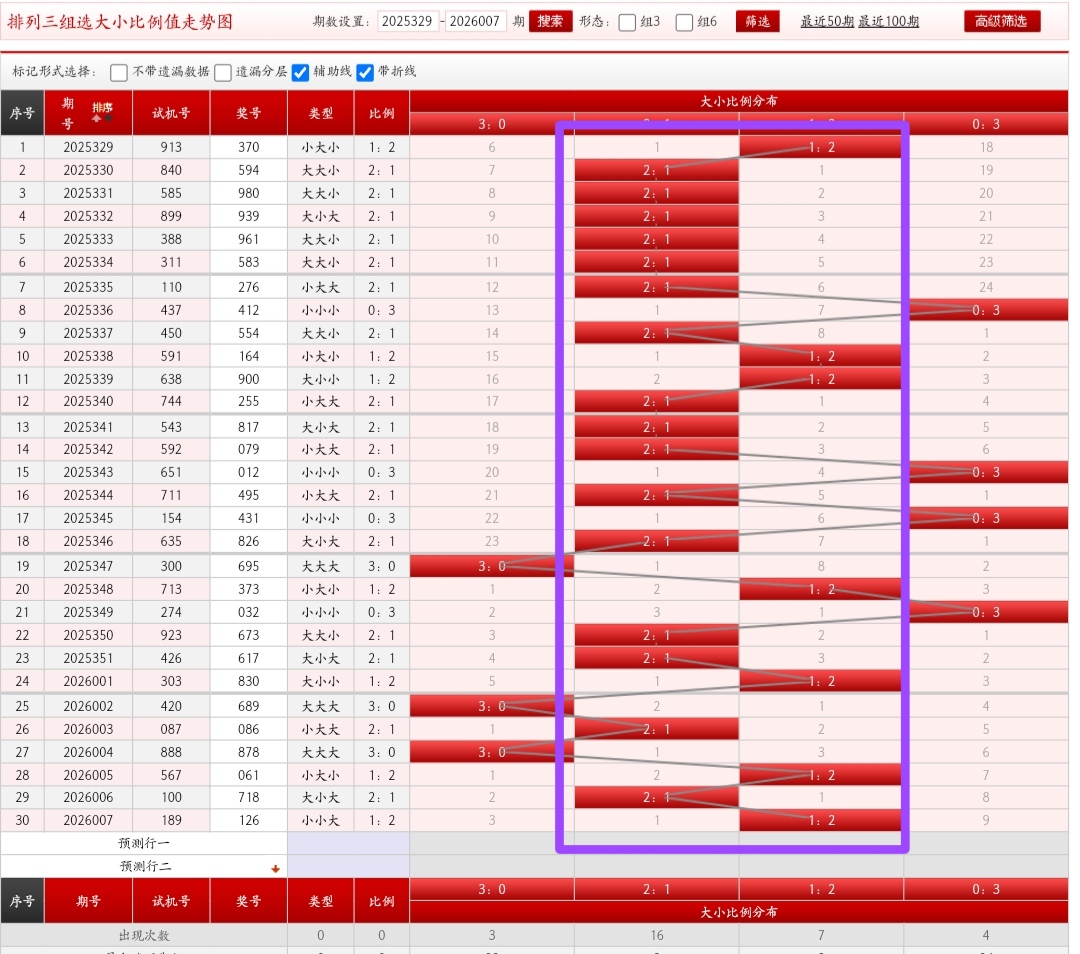Click the 2:1 marker for period 2025330
The width and height of the screenshot is (1080, 954).
[656, 170]
